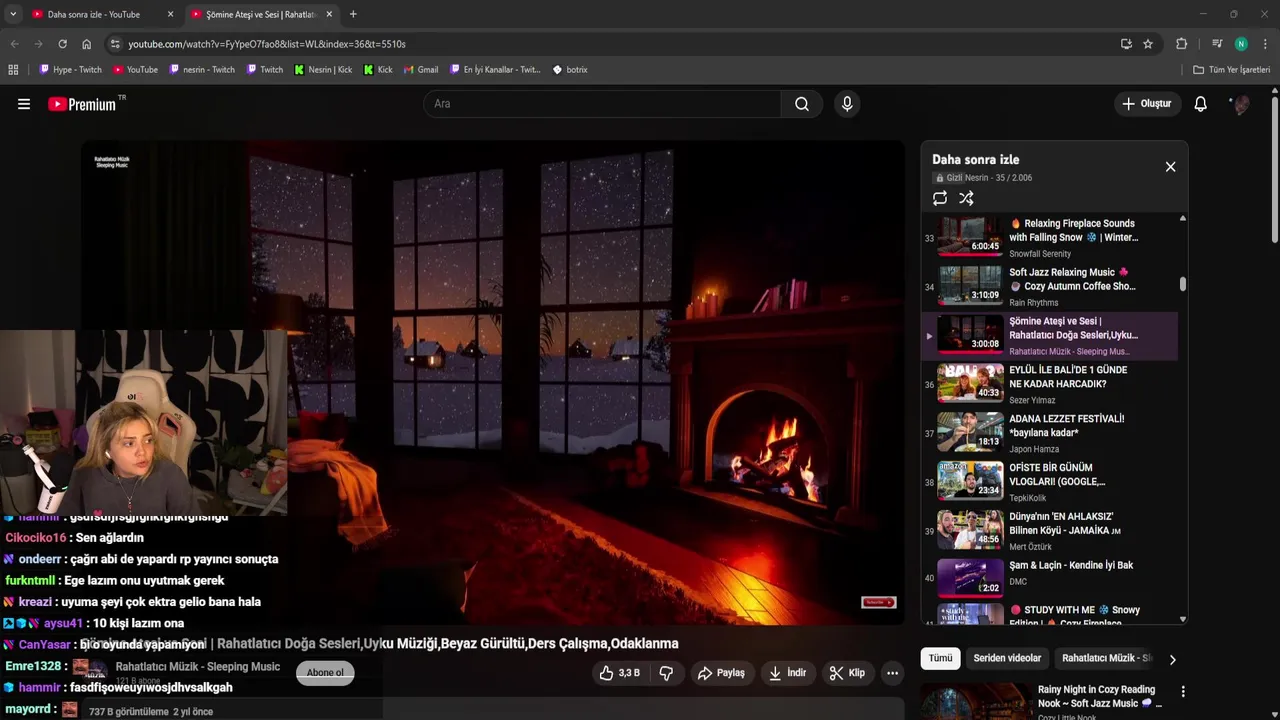Open the YouTube bookmark
1280x720 pixels.
135,70
